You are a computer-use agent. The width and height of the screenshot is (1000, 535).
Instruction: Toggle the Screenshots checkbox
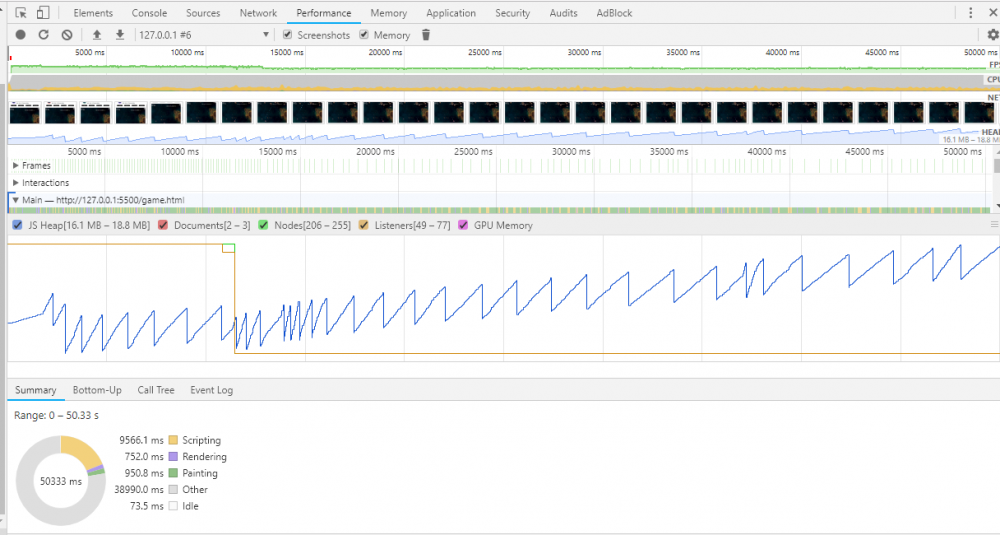pos(288,34)
